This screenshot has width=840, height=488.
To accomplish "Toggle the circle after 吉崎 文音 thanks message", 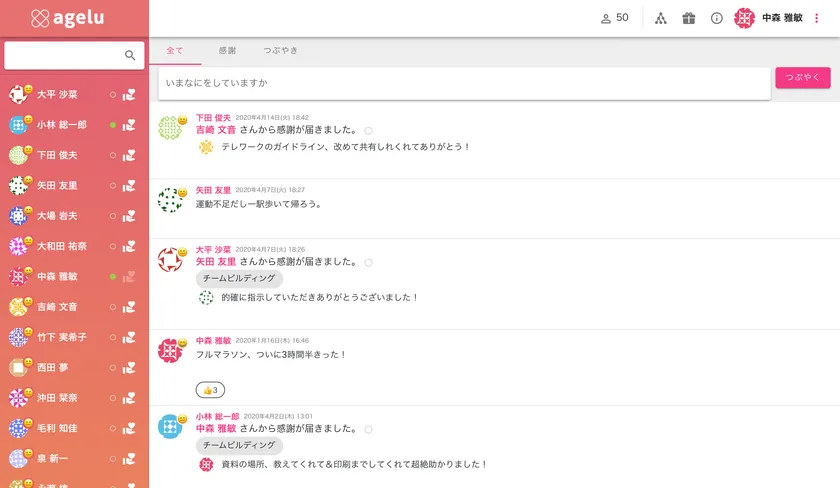I will (x=369, y=130).
